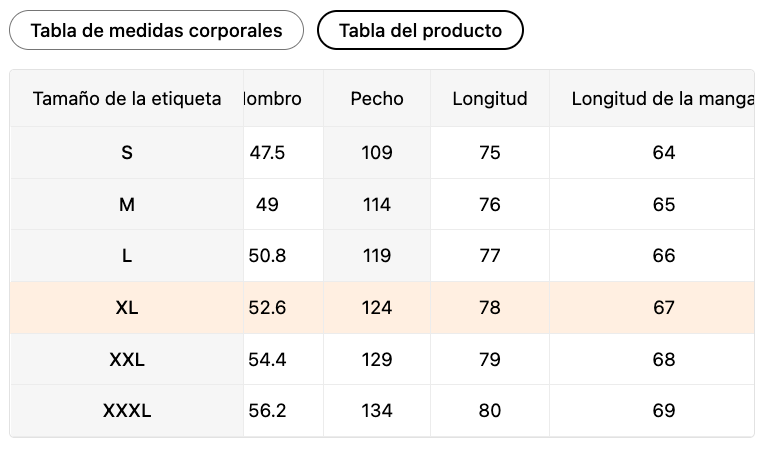The image size is (772, 458).
Task: Select the S size row label
Action: [x=127, y=153]
